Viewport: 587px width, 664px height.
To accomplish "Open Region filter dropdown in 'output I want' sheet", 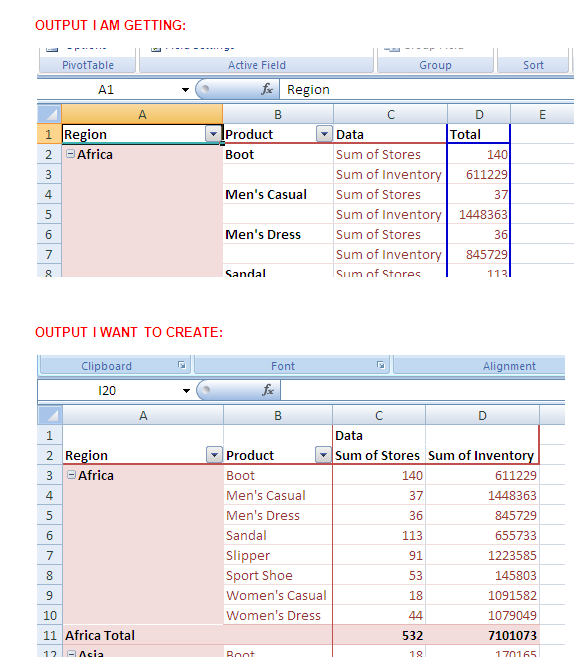I will pos(214,456).
